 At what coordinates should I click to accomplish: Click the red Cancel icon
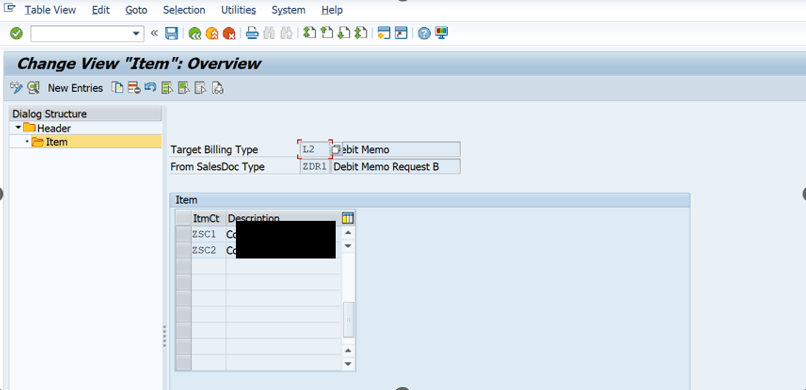tap(229, 33)
